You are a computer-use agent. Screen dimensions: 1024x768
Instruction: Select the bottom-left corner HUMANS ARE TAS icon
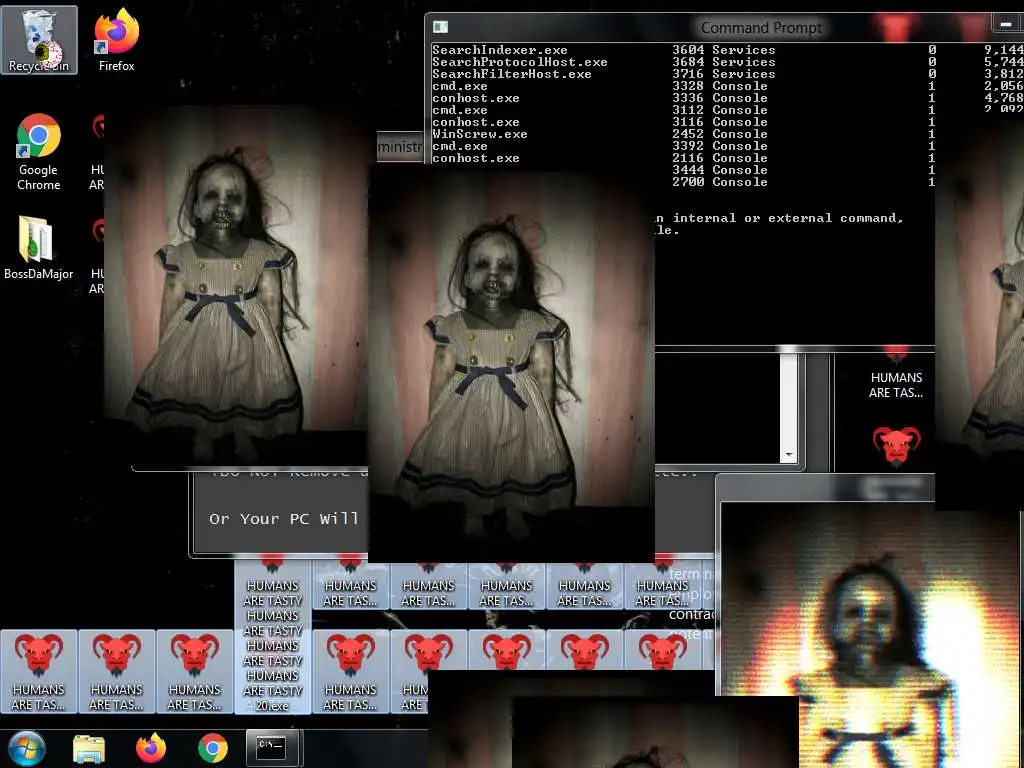(39, 671)
